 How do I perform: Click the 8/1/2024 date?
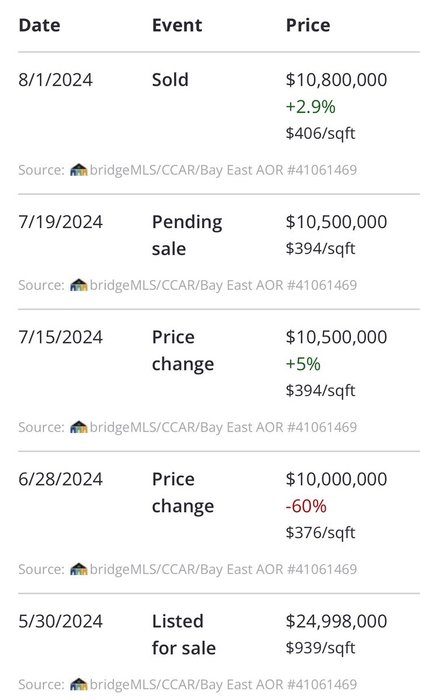(55, 80)
